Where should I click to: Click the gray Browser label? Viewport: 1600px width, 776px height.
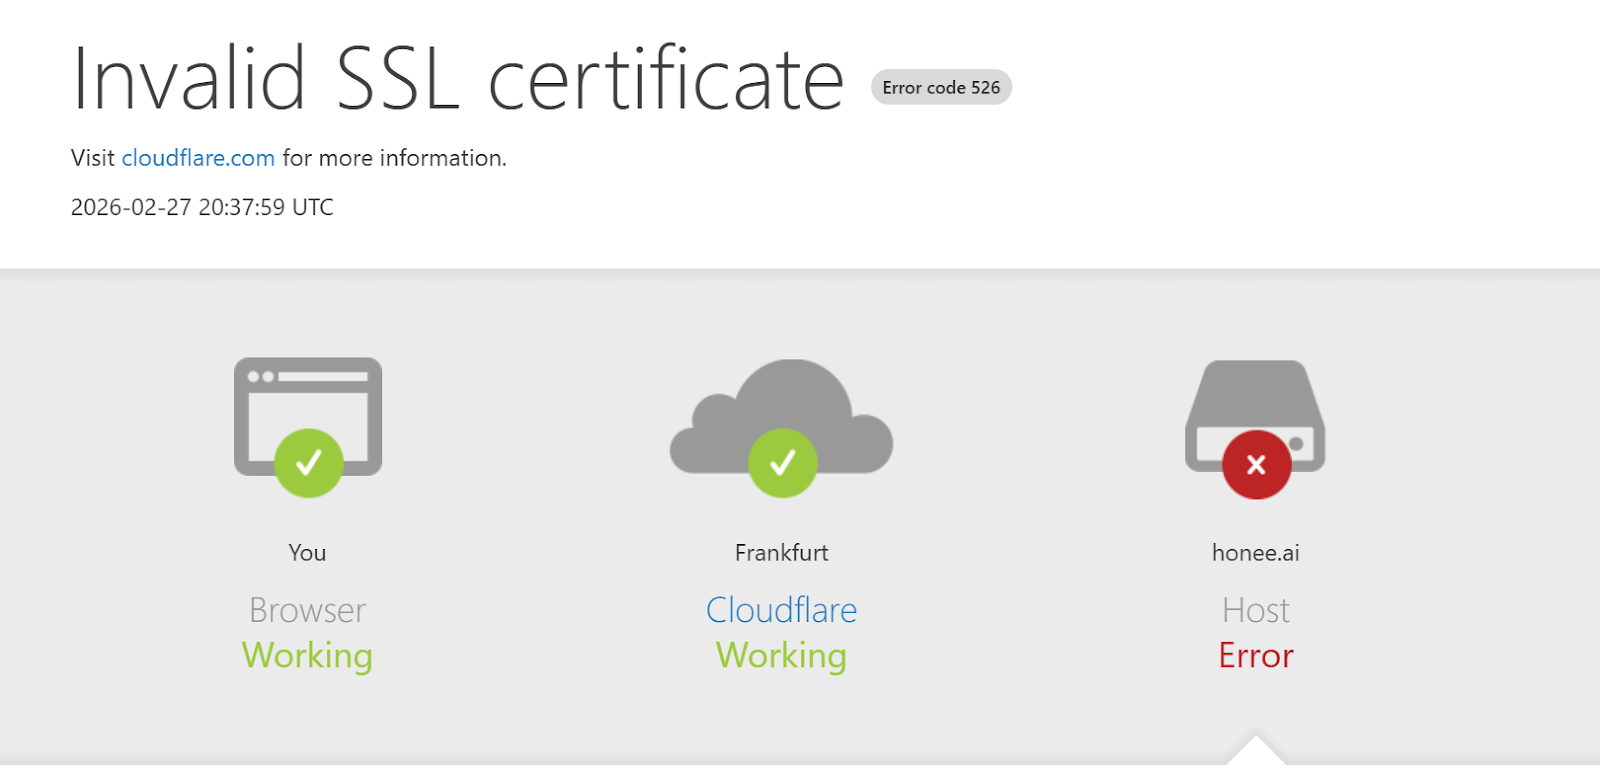point(307,610)
